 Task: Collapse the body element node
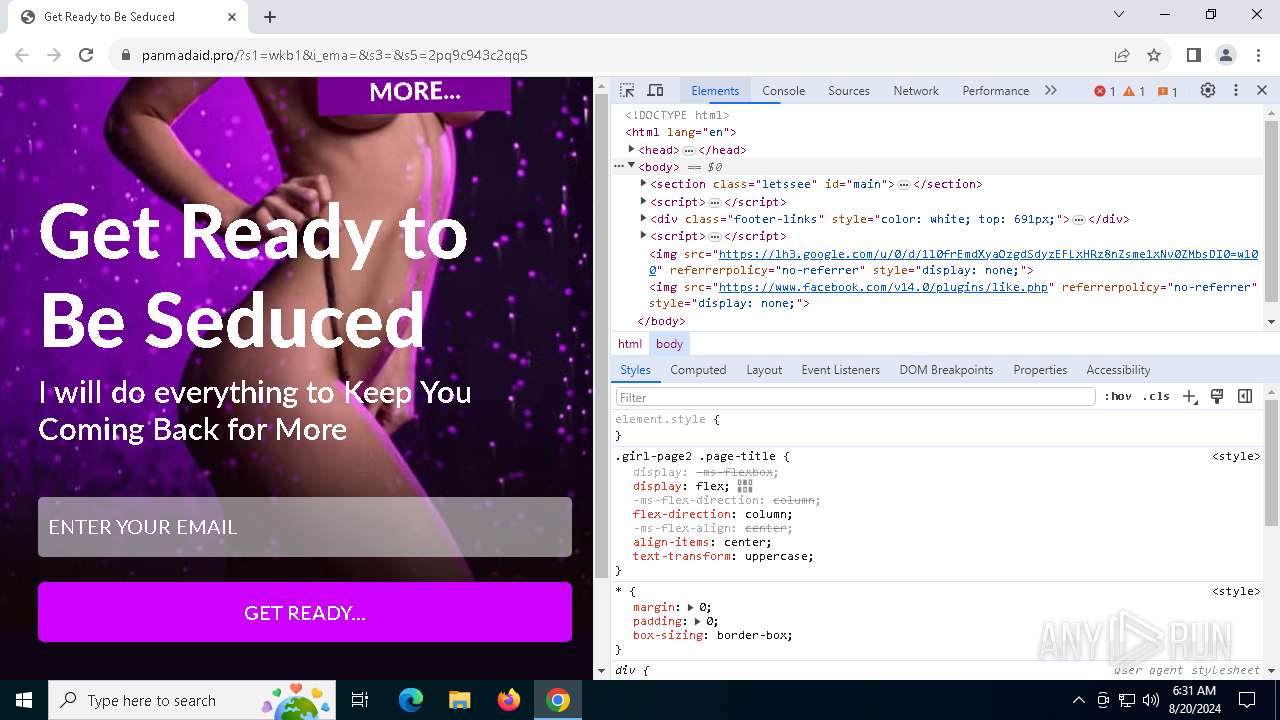(x=631, y=166)
